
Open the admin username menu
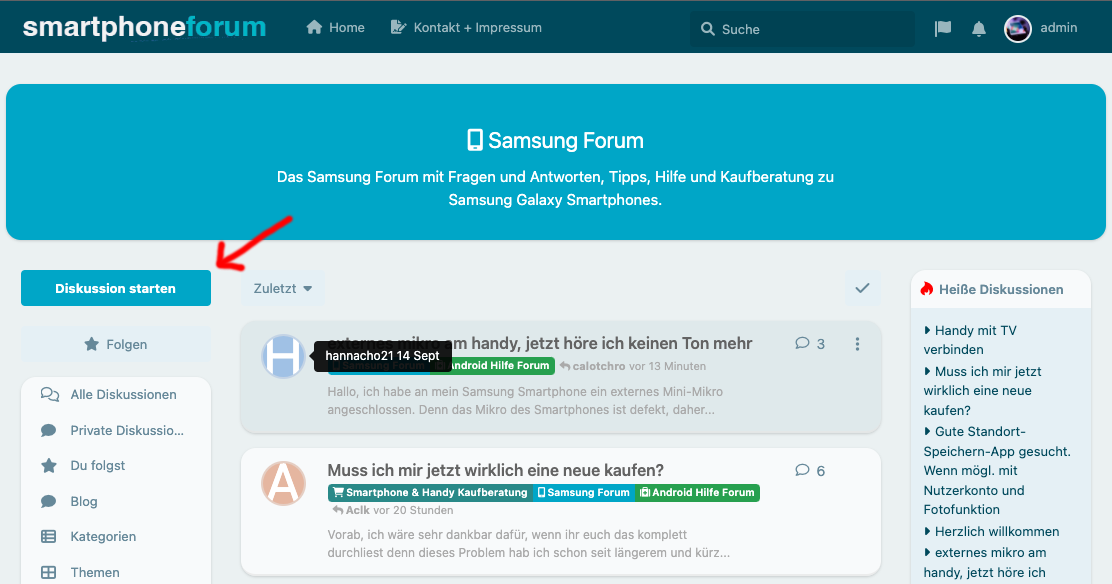pos(1058,28)
